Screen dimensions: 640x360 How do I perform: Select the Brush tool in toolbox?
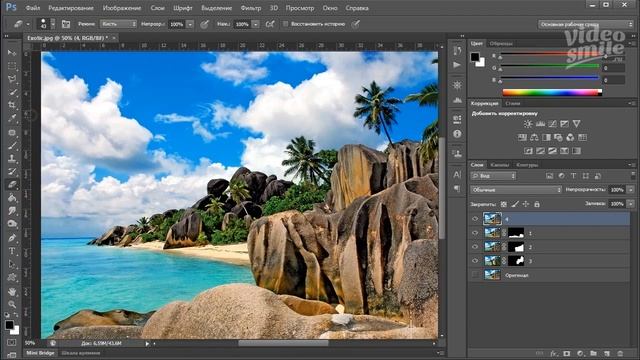[x=12, y=145]
